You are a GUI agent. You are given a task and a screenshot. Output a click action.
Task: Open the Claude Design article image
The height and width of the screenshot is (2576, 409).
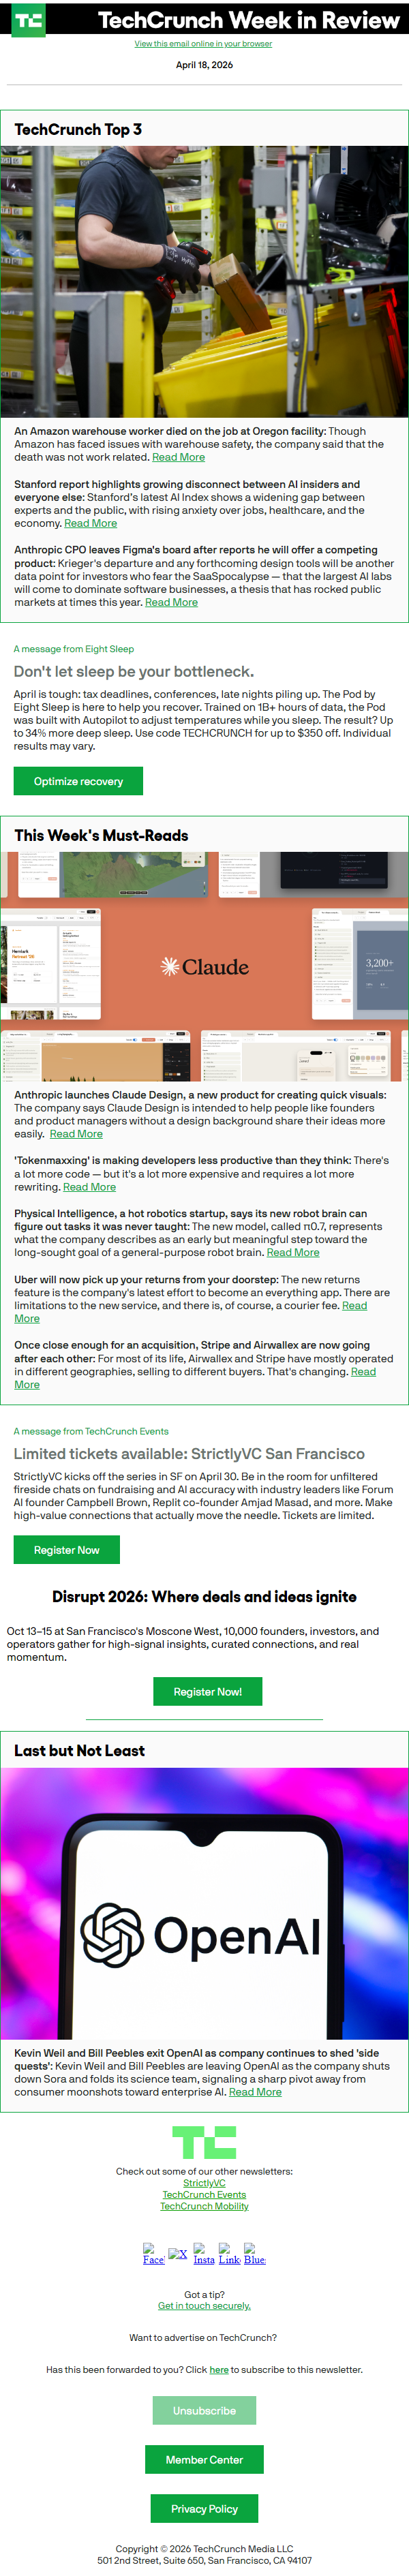pos(204,966)
